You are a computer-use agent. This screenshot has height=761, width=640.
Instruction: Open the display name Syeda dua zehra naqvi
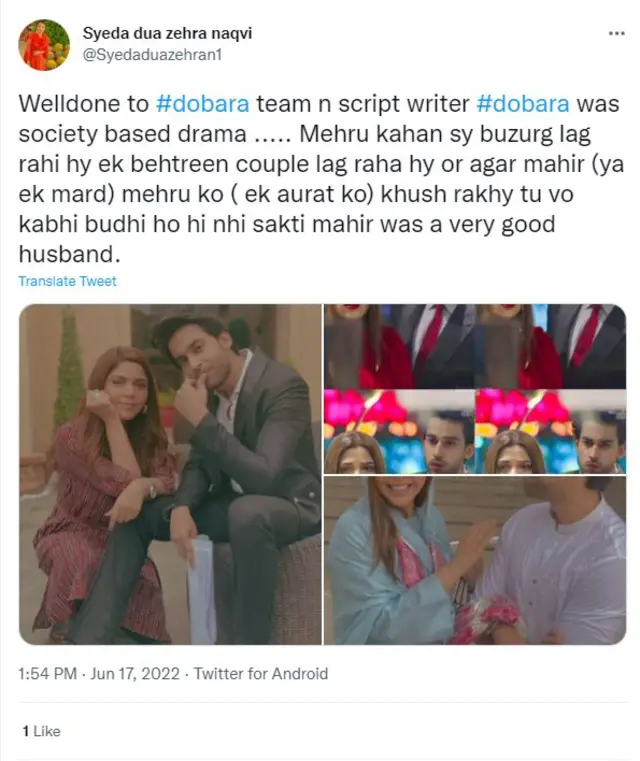(167, 33)
